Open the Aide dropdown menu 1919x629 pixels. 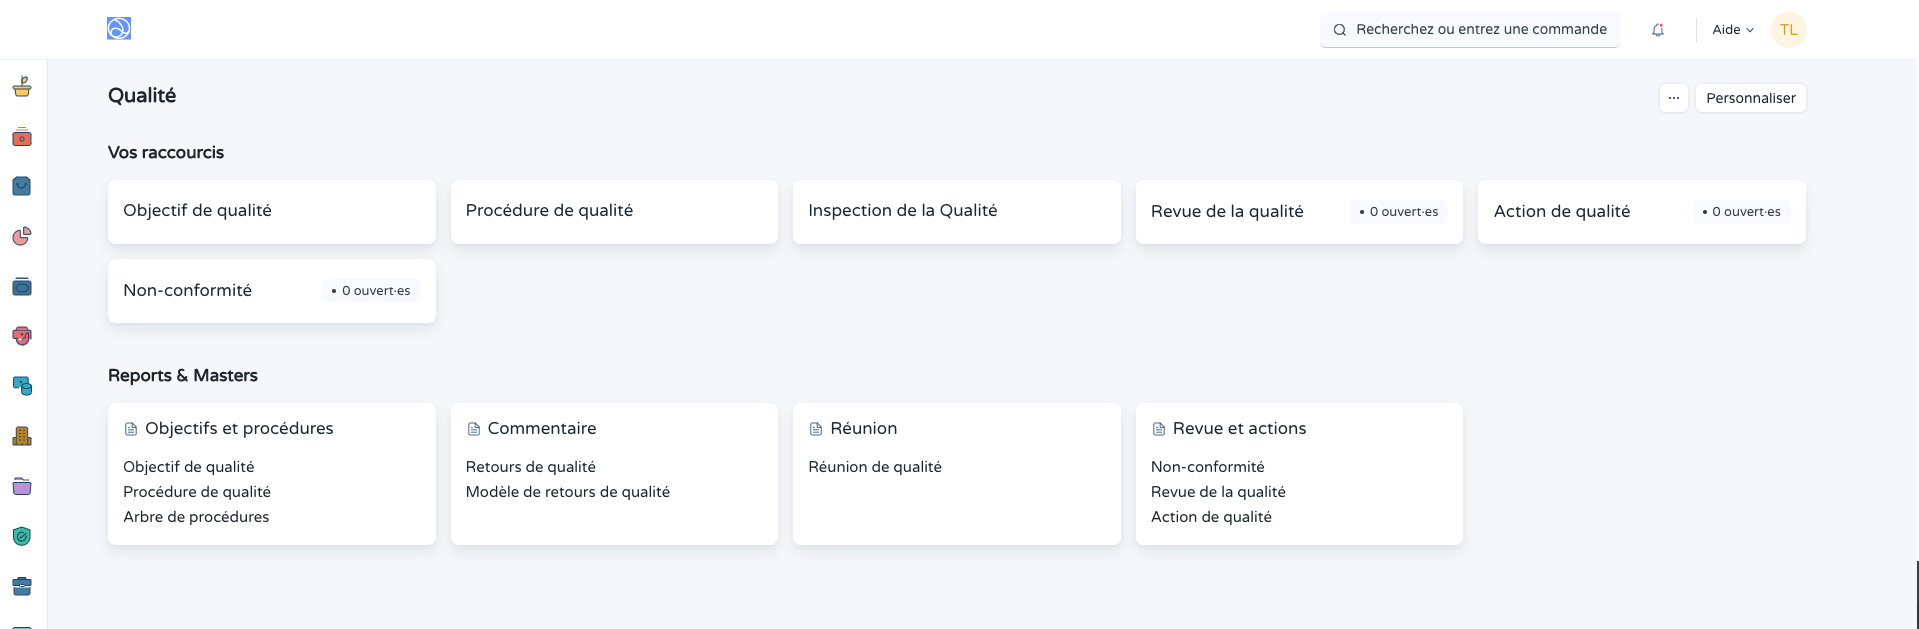(x=1732, y=29)
